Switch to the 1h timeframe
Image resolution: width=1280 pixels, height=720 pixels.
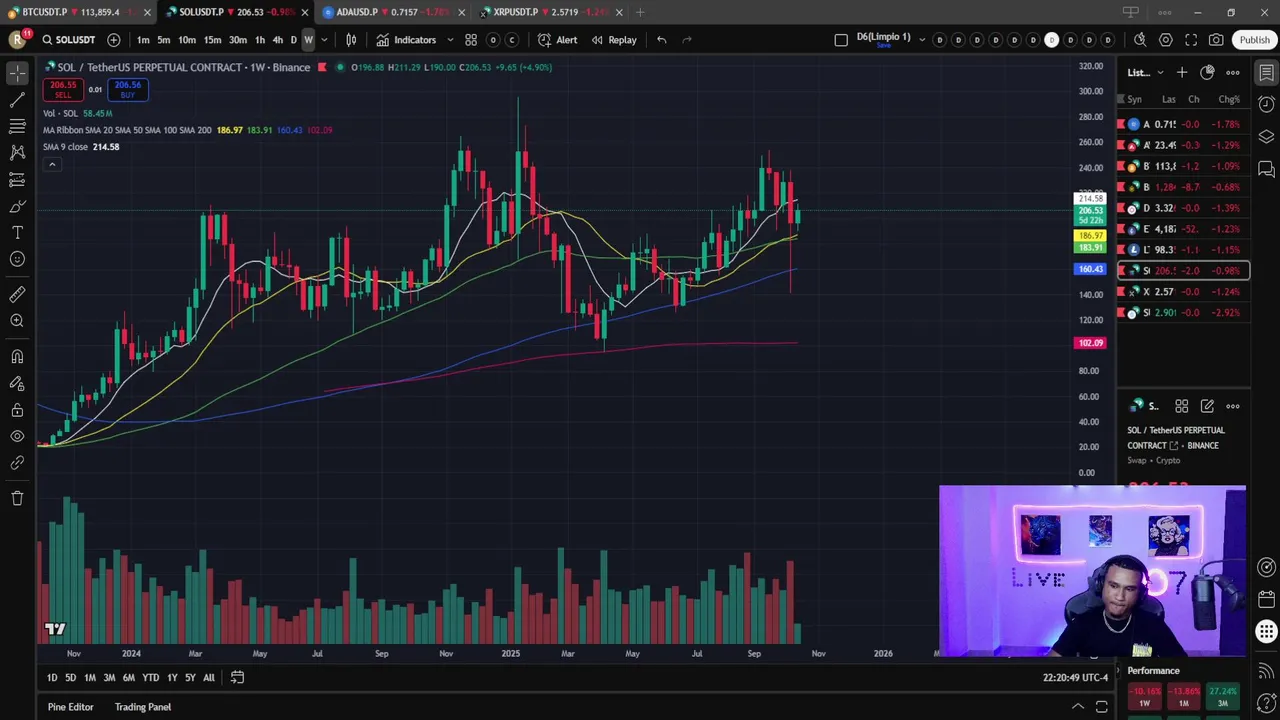point(260,40)
